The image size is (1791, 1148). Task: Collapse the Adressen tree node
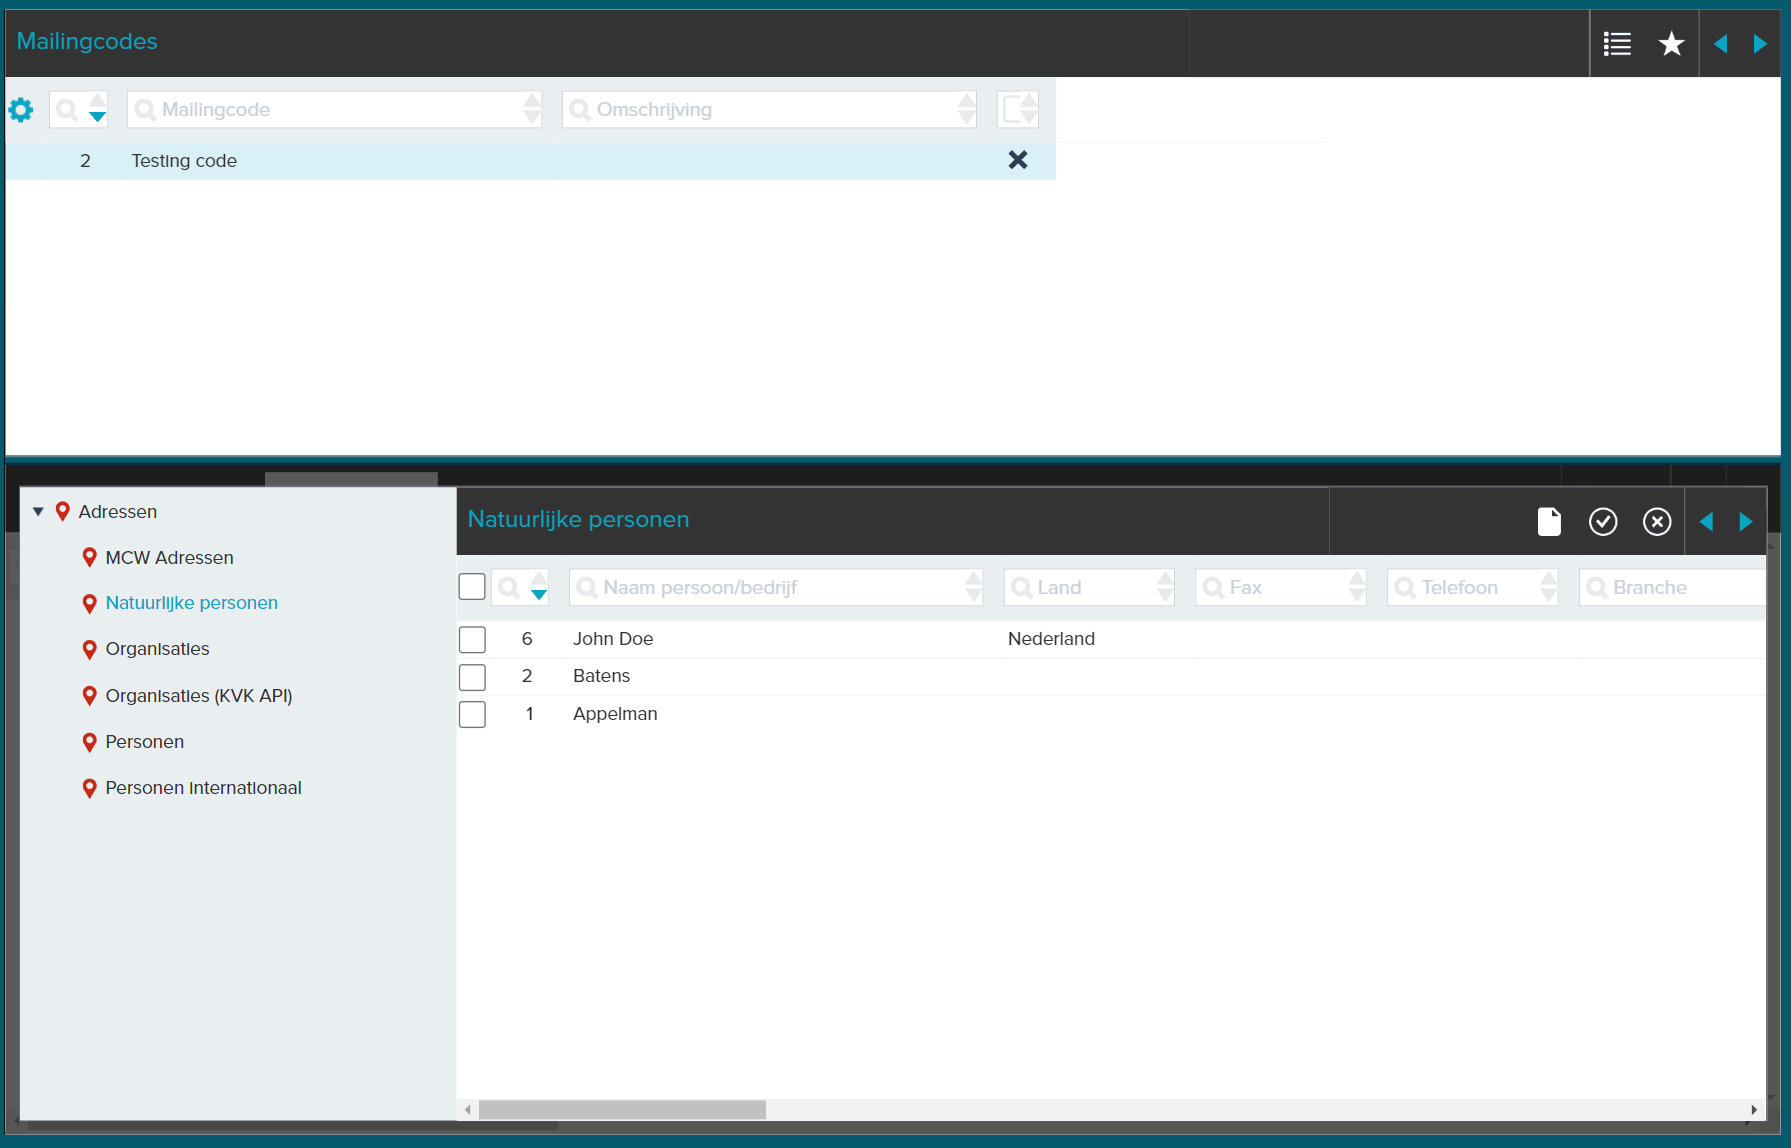coord(38,512)
